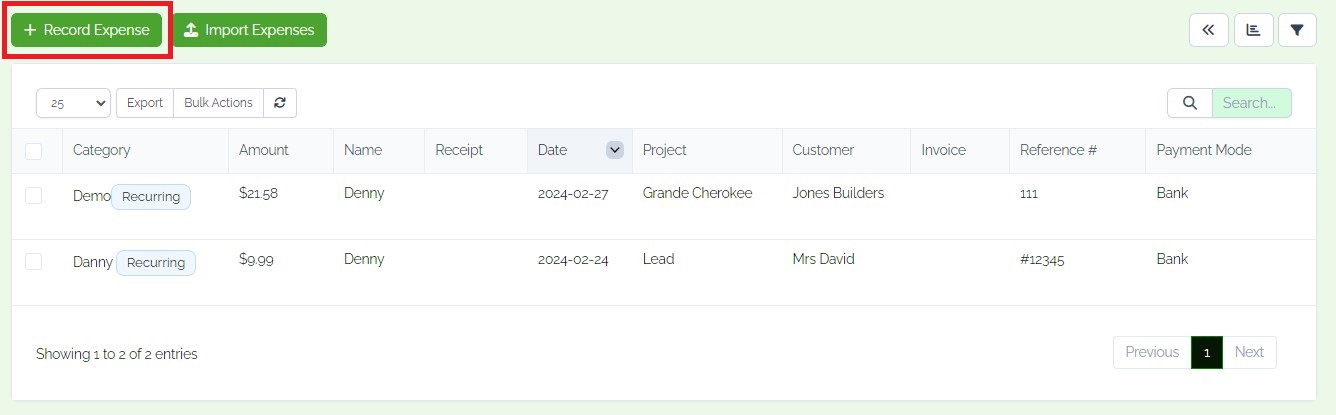Go to pagination page 1
1336x415 pixels.
(1207, 352)
